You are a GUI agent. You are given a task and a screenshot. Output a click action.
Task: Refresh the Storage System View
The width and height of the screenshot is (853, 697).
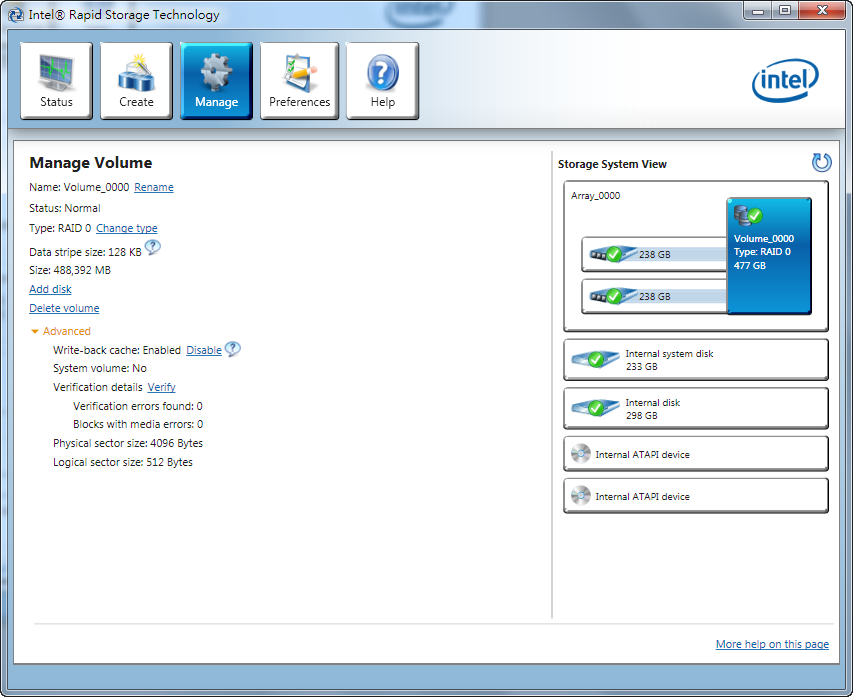(821, 163)
